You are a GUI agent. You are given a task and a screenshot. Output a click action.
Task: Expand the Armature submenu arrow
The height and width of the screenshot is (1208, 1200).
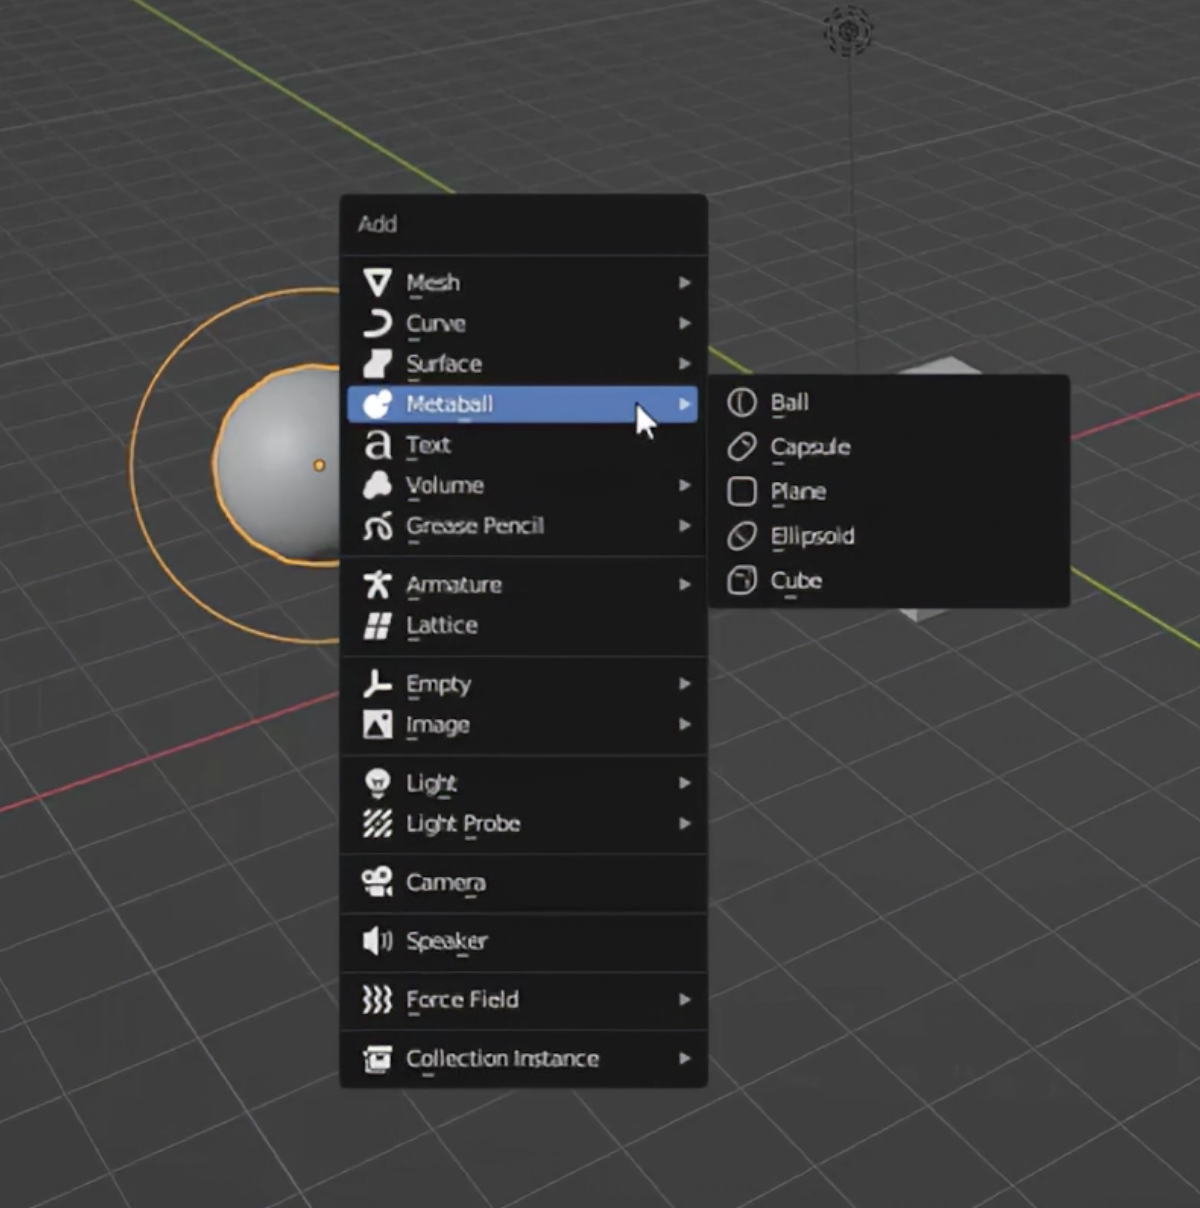[x=685, y=585]
